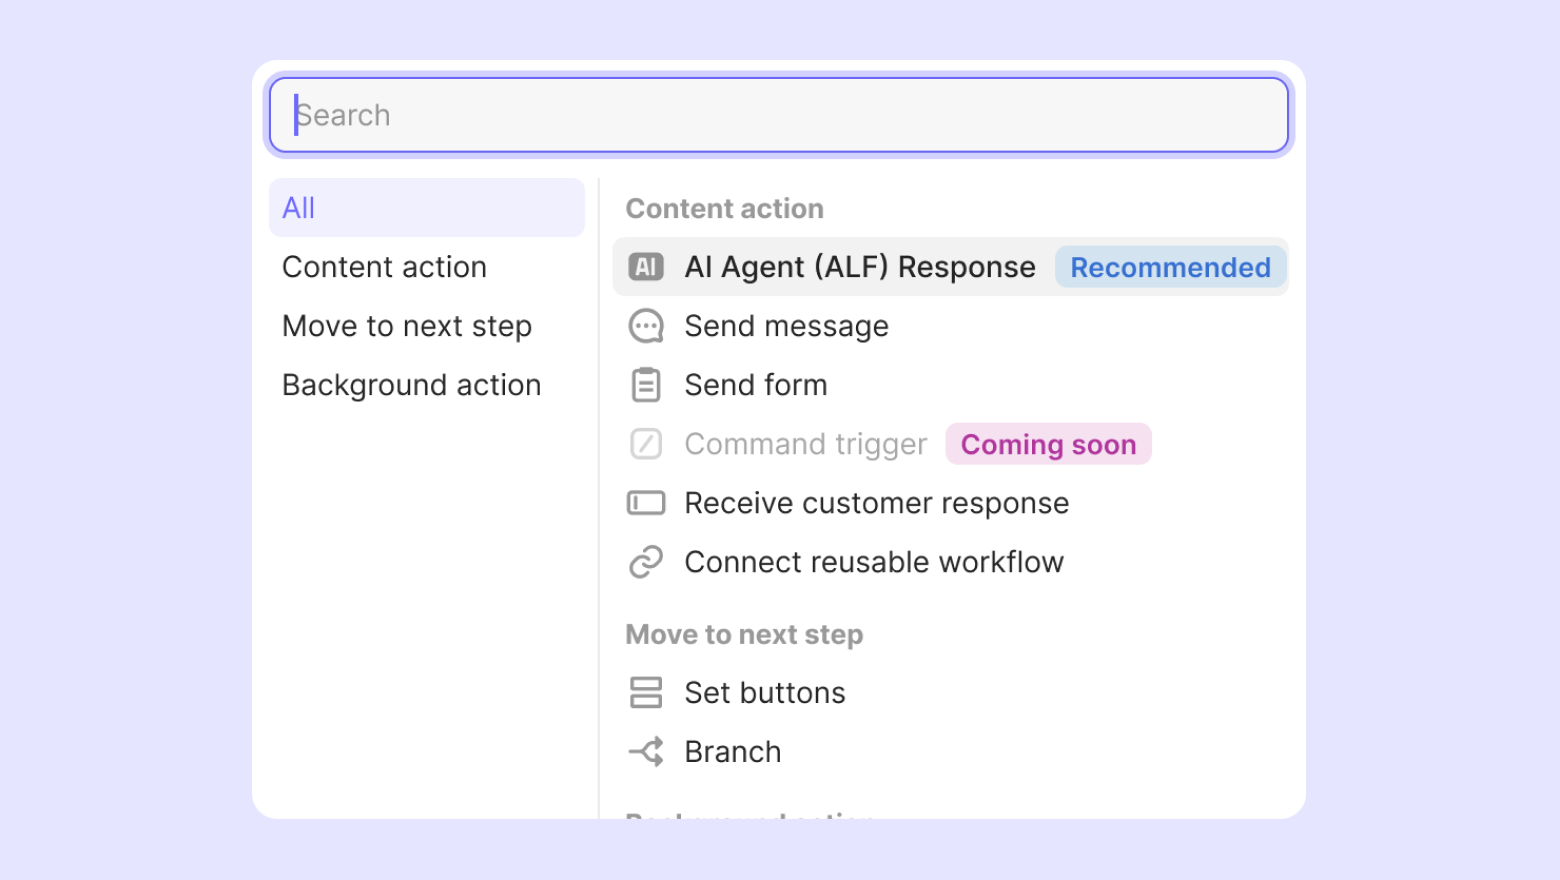Click the Command trigger slash icon

point(646,444)
